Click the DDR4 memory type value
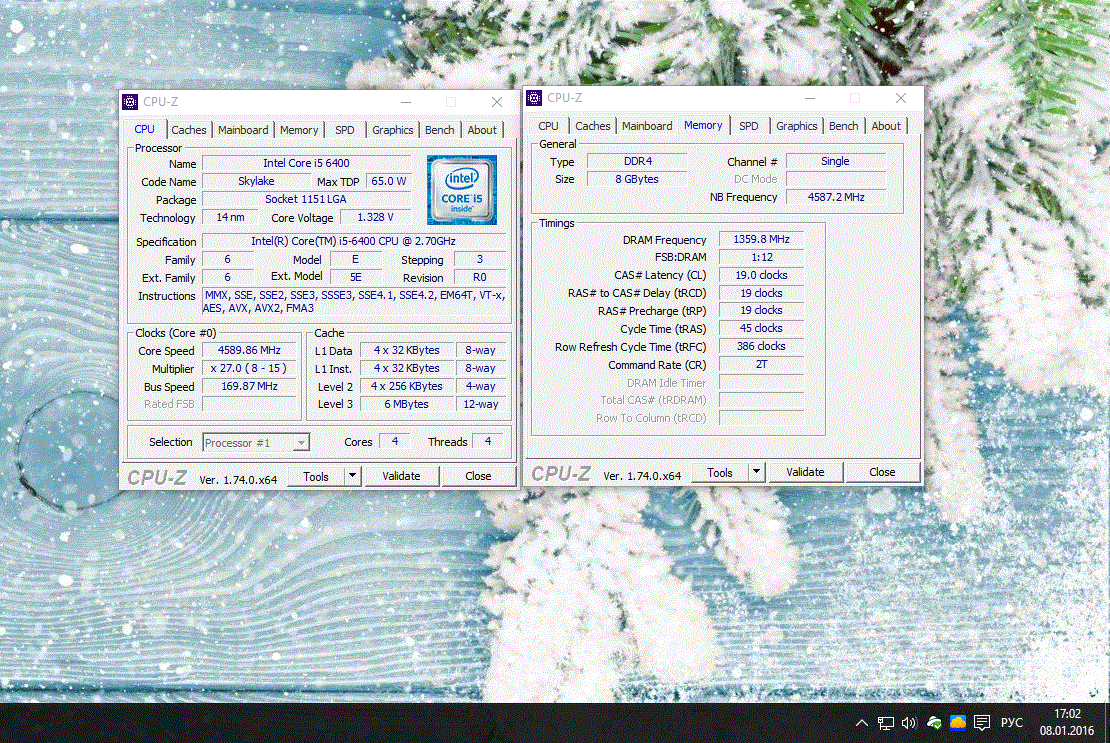1110x743 pixels. 638,161
